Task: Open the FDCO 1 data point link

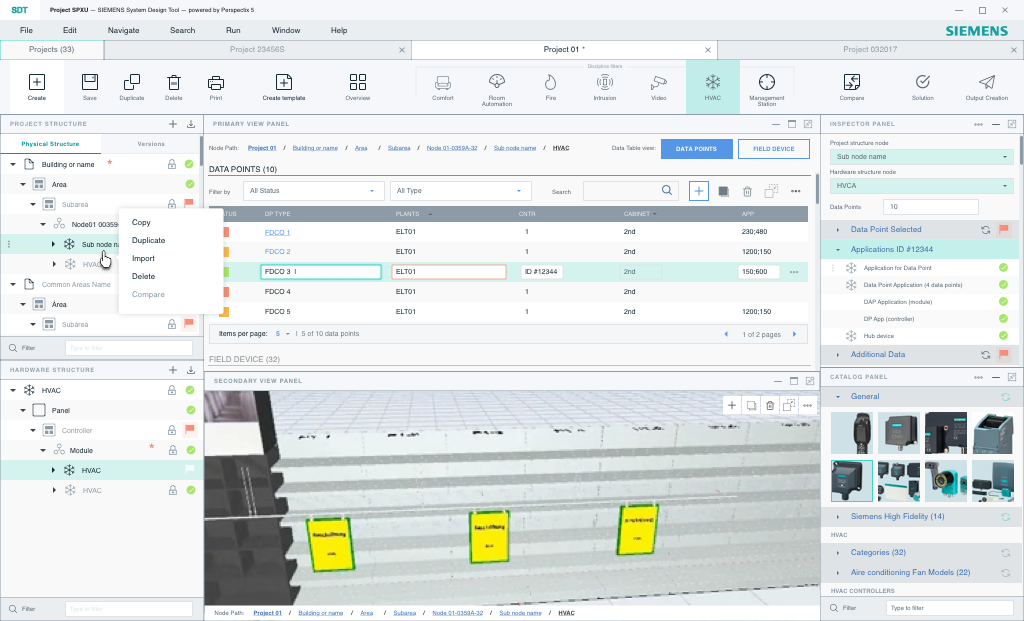Action: point(277,232)
